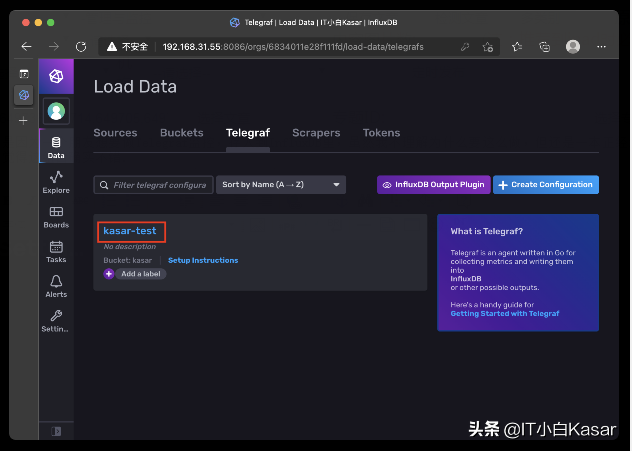The image size is (632, 451).
Task: Open the browser favorites list
Action: [x=517, y=47]
